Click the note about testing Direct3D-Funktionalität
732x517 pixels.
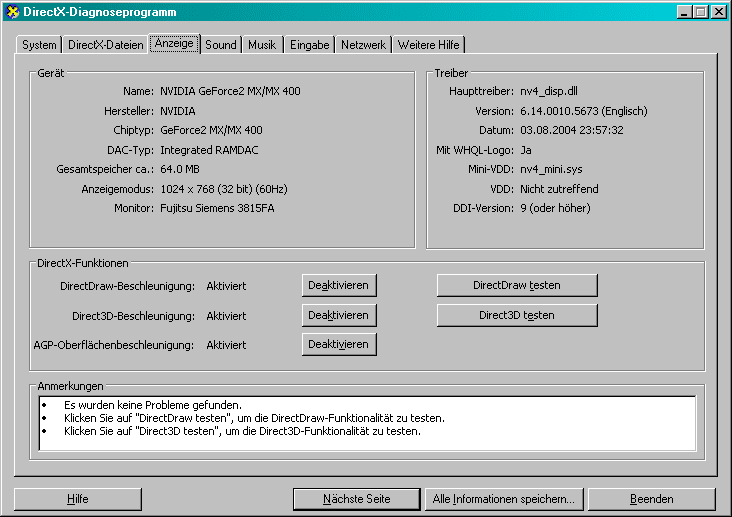click(242, 431)
